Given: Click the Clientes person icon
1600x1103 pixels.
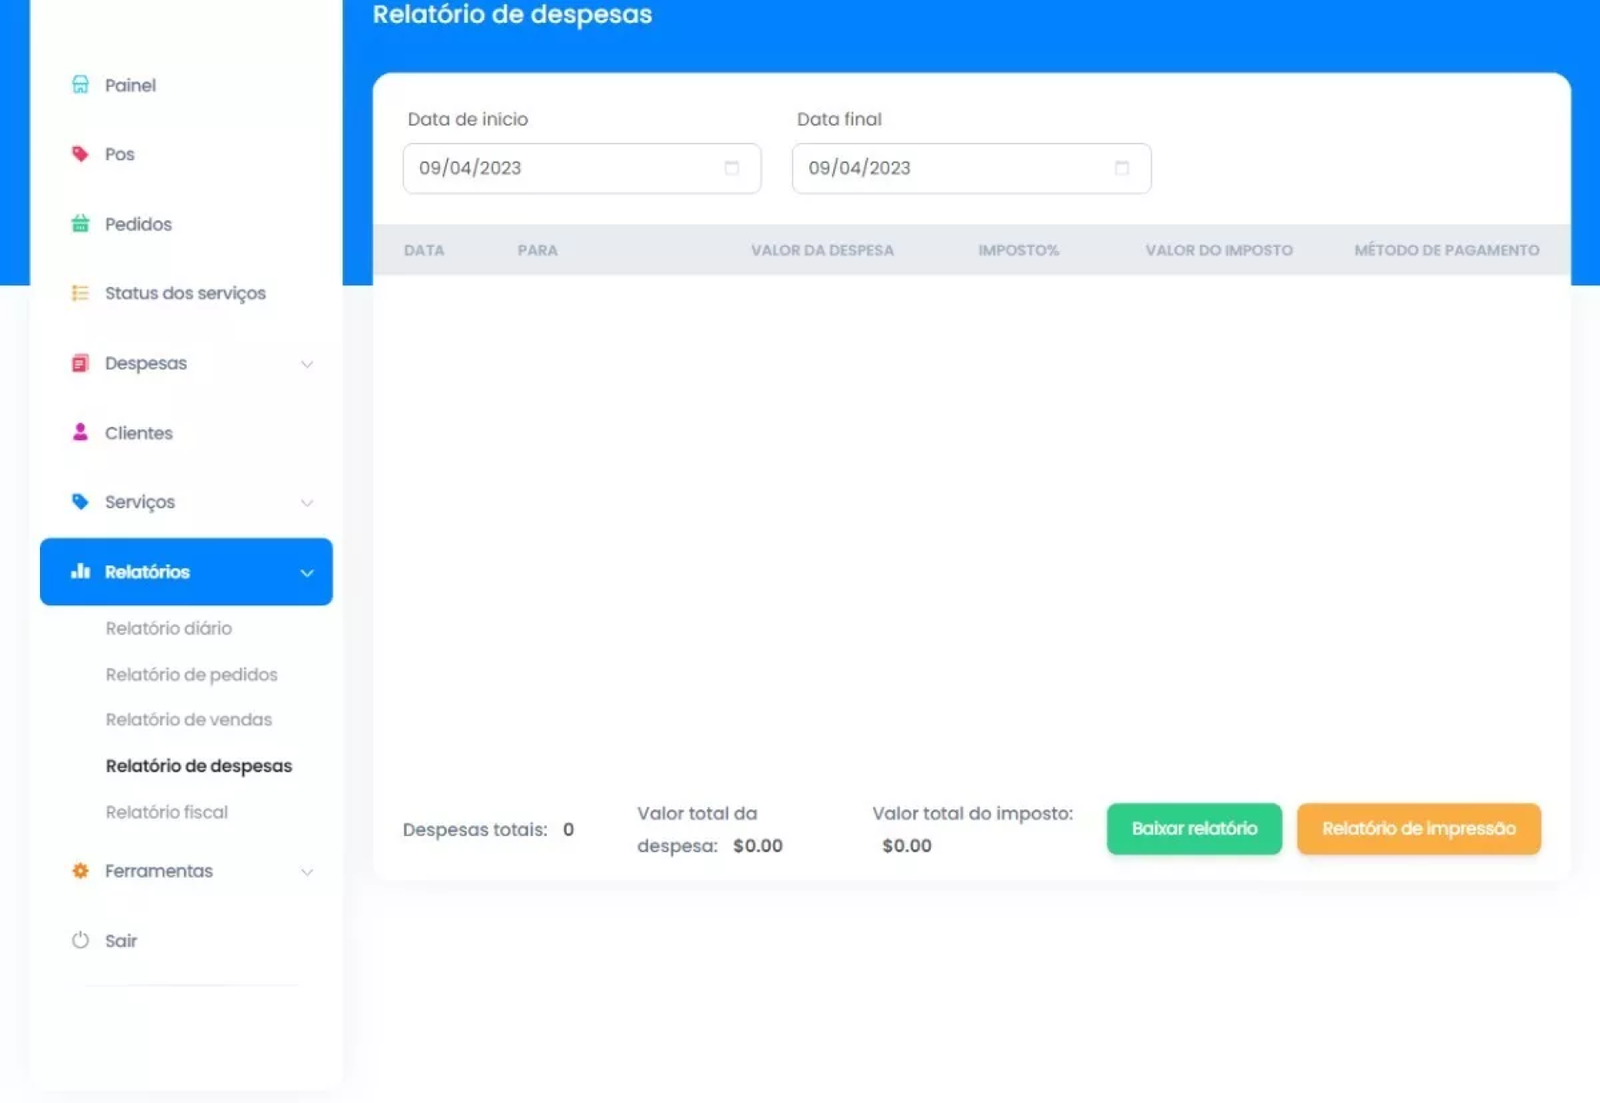Looking at the screenshot, I should [x=80, y=432].
